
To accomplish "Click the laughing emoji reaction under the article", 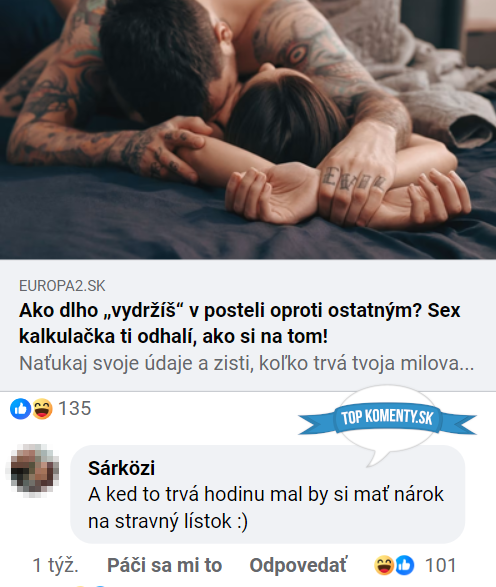I will coord(42,408).
